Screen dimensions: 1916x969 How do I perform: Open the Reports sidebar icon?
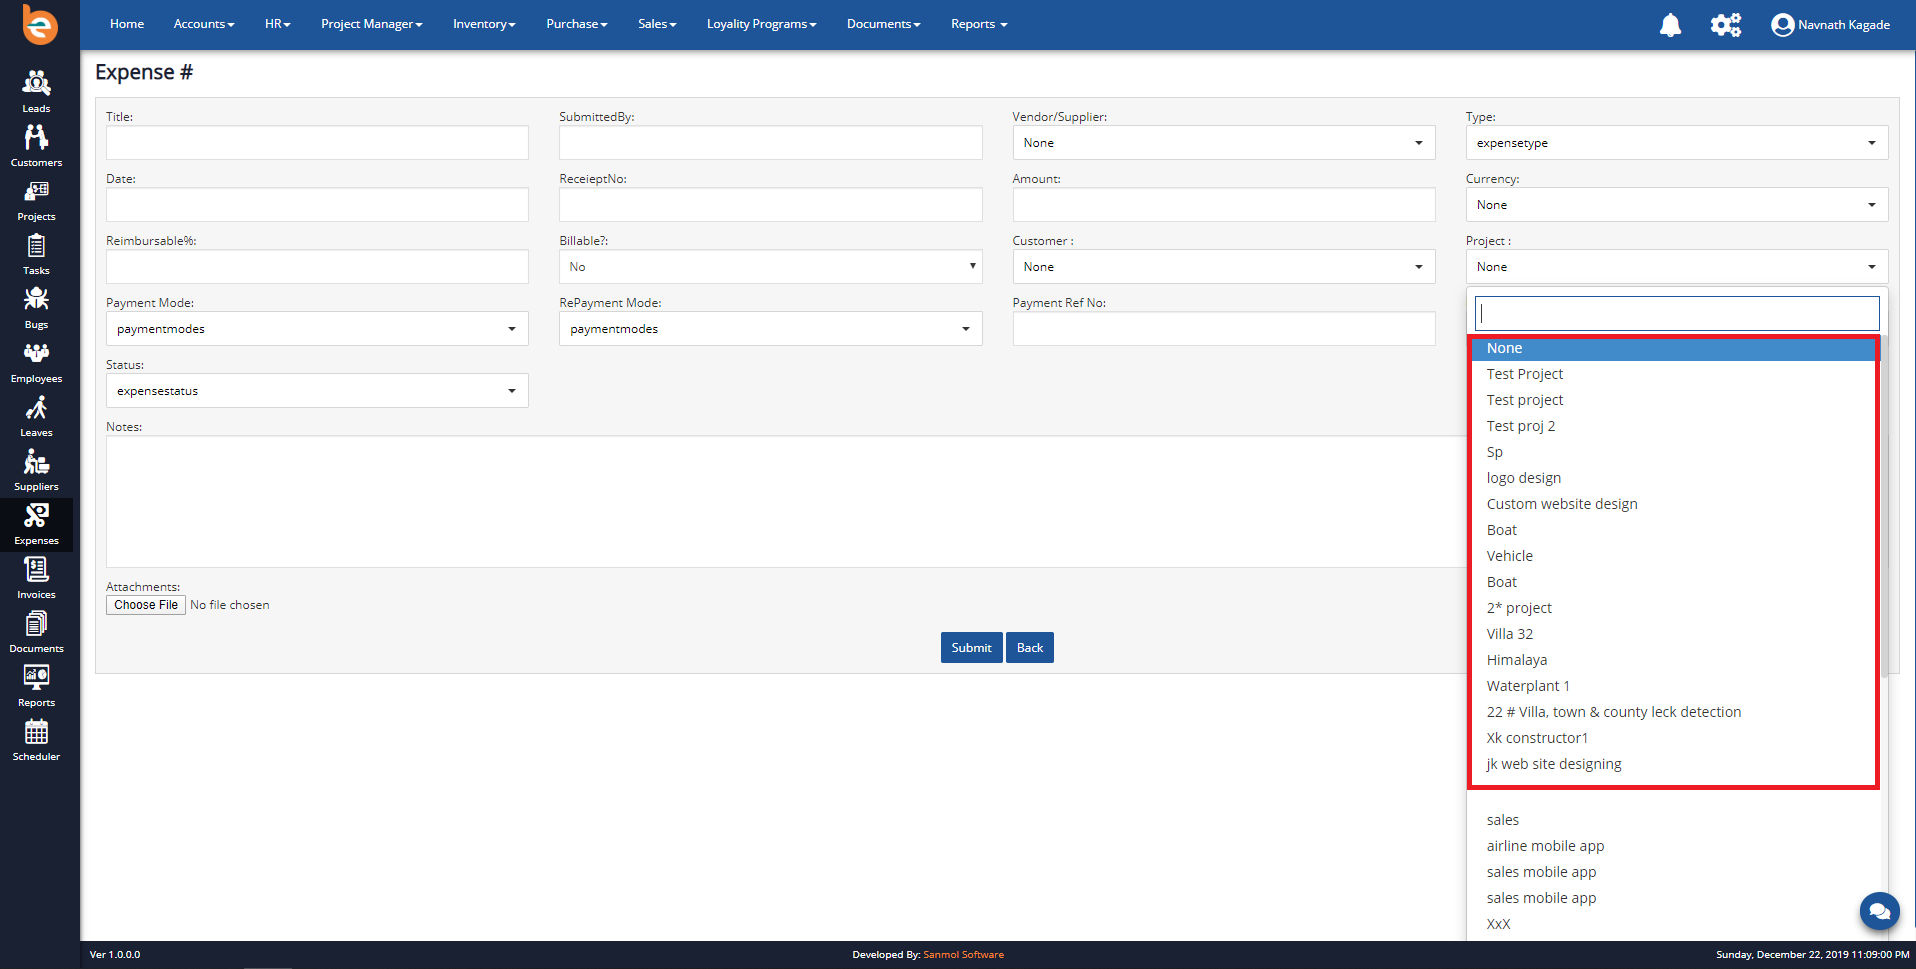point(36,685)
